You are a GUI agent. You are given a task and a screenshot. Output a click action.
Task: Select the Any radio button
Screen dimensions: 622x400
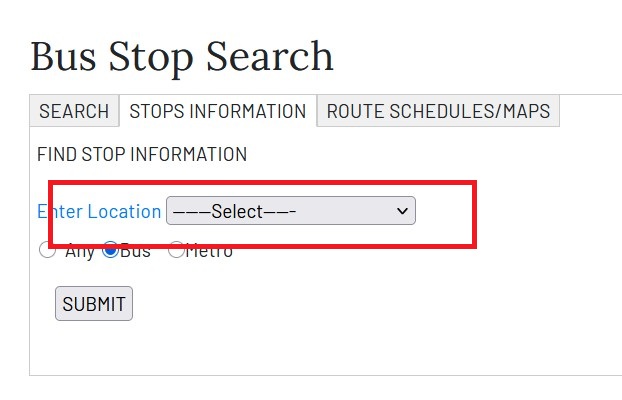tap(48, 250)
